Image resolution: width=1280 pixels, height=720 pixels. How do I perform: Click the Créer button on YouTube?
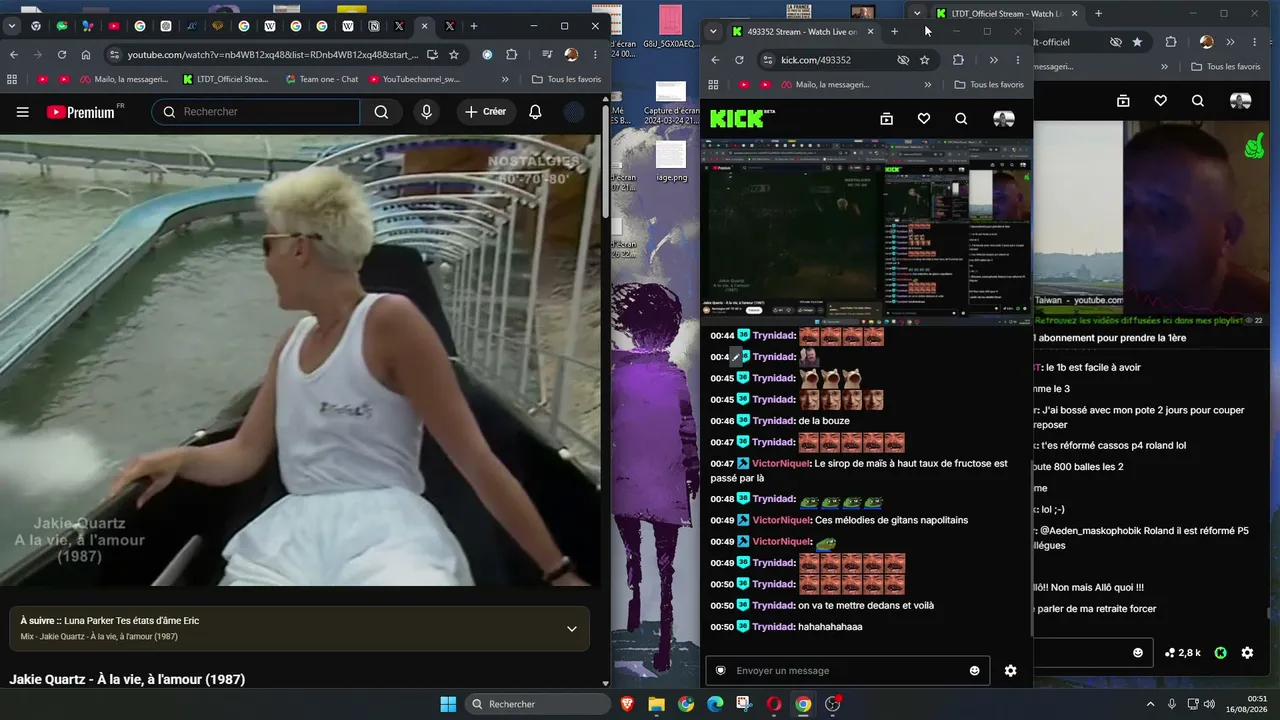485,112
